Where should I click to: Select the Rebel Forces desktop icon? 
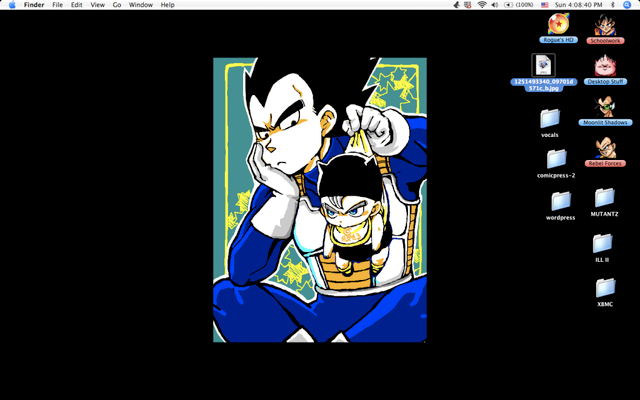(x=605, y=147)
